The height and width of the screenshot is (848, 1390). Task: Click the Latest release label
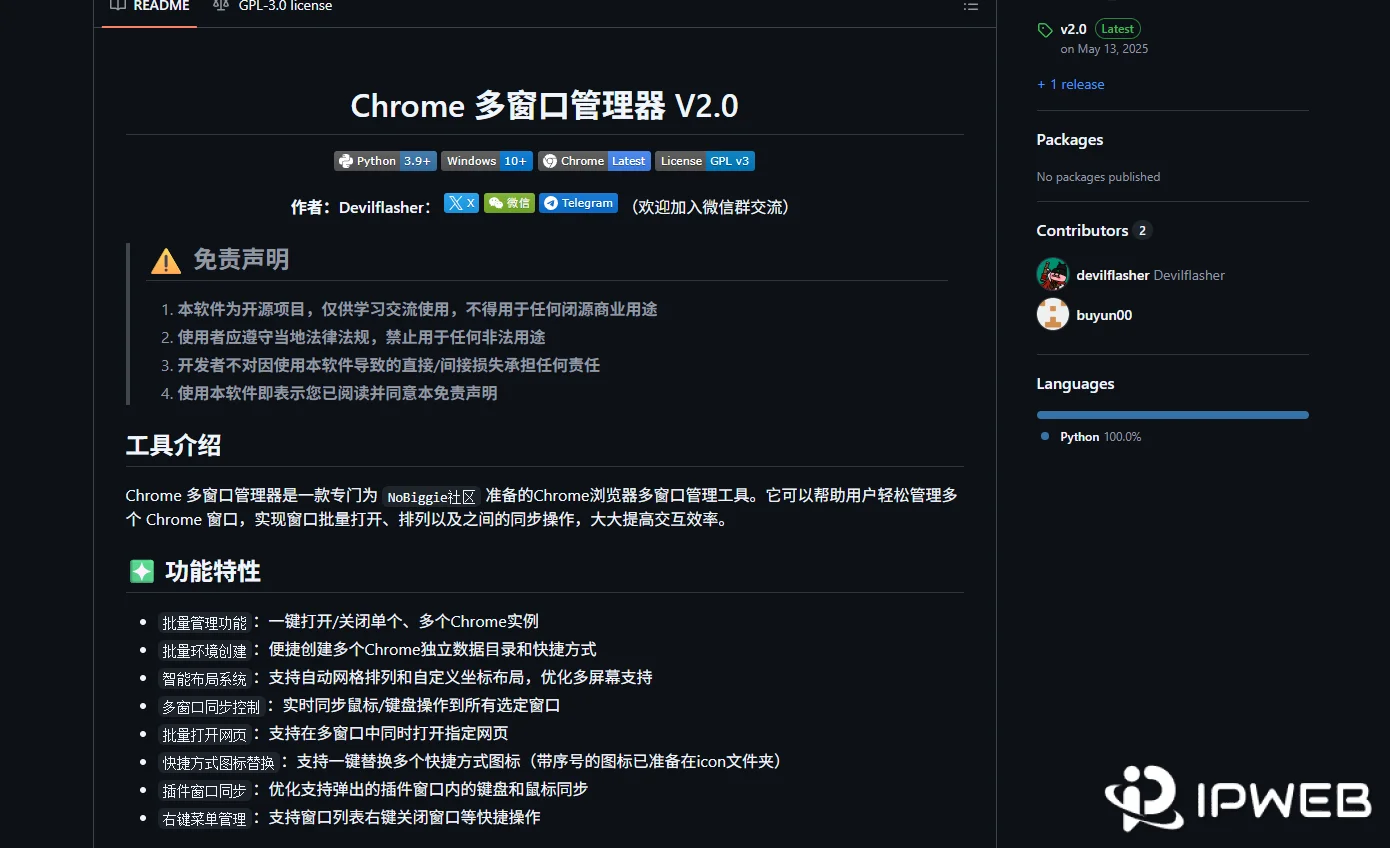[x=1117, y=29]
